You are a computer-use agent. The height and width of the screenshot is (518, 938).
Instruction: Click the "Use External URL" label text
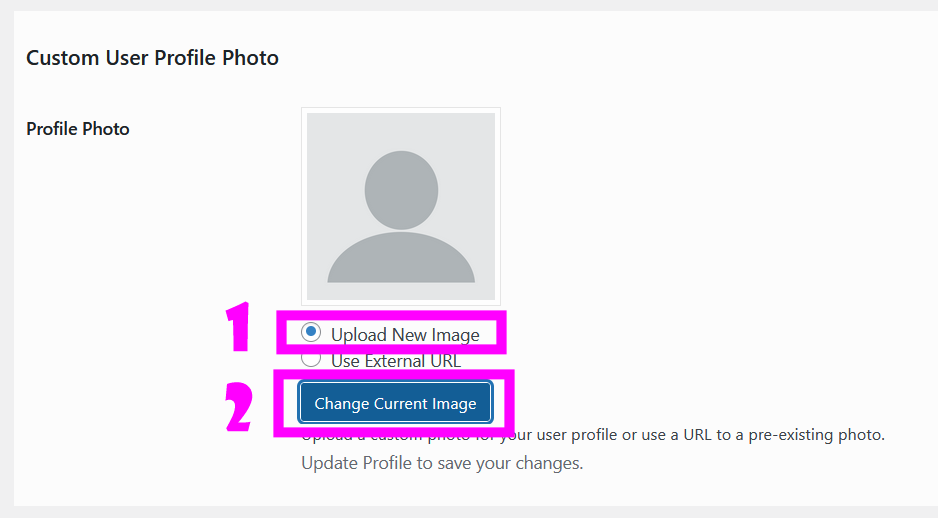396,361
